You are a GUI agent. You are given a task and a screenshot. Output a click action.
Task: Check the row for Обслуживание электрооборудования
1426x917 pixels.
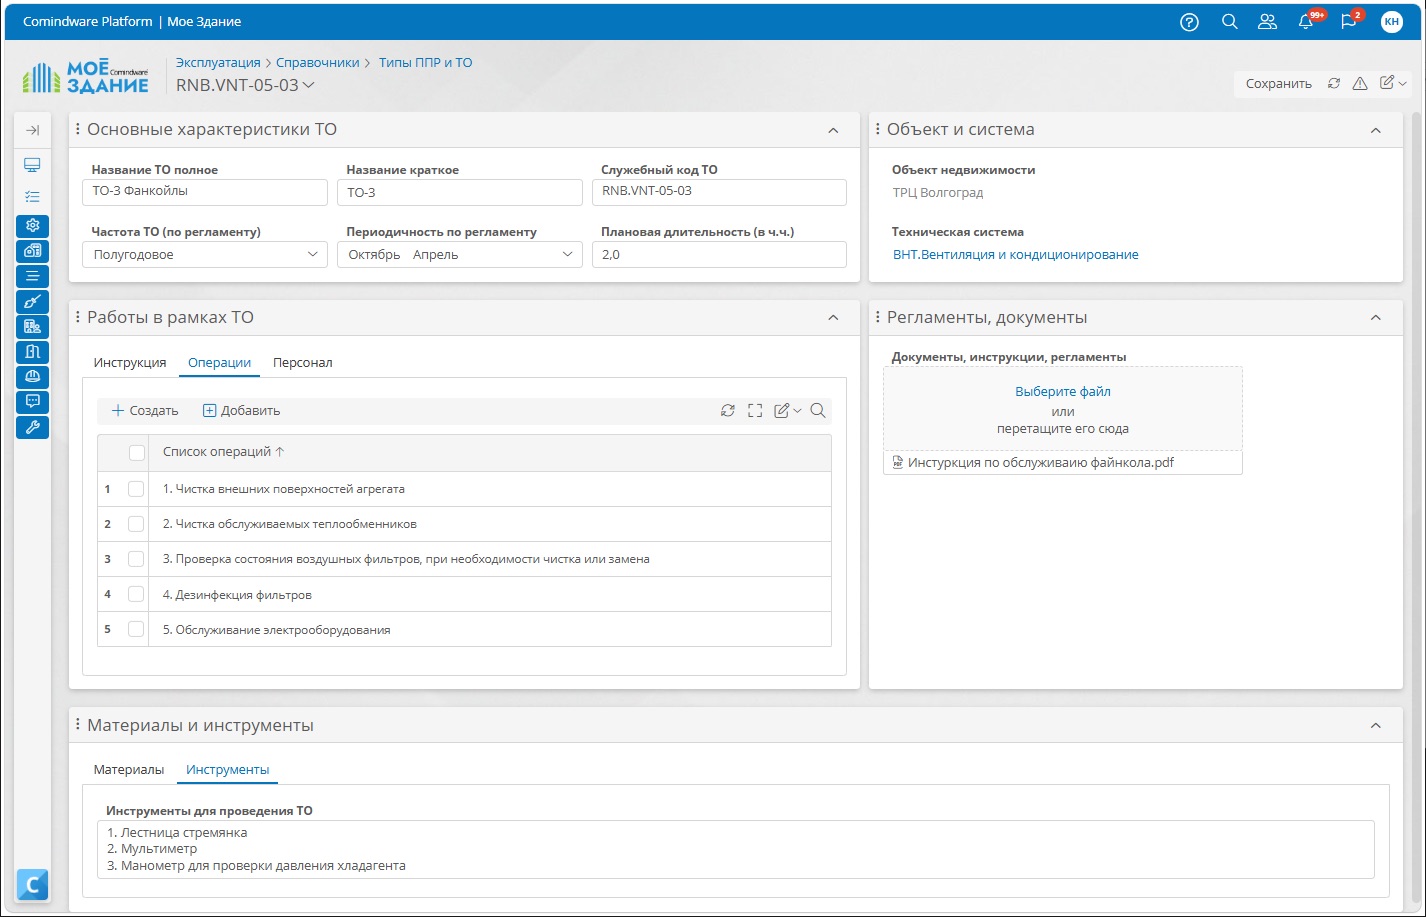pyautogui.click(x=137, y=629)
